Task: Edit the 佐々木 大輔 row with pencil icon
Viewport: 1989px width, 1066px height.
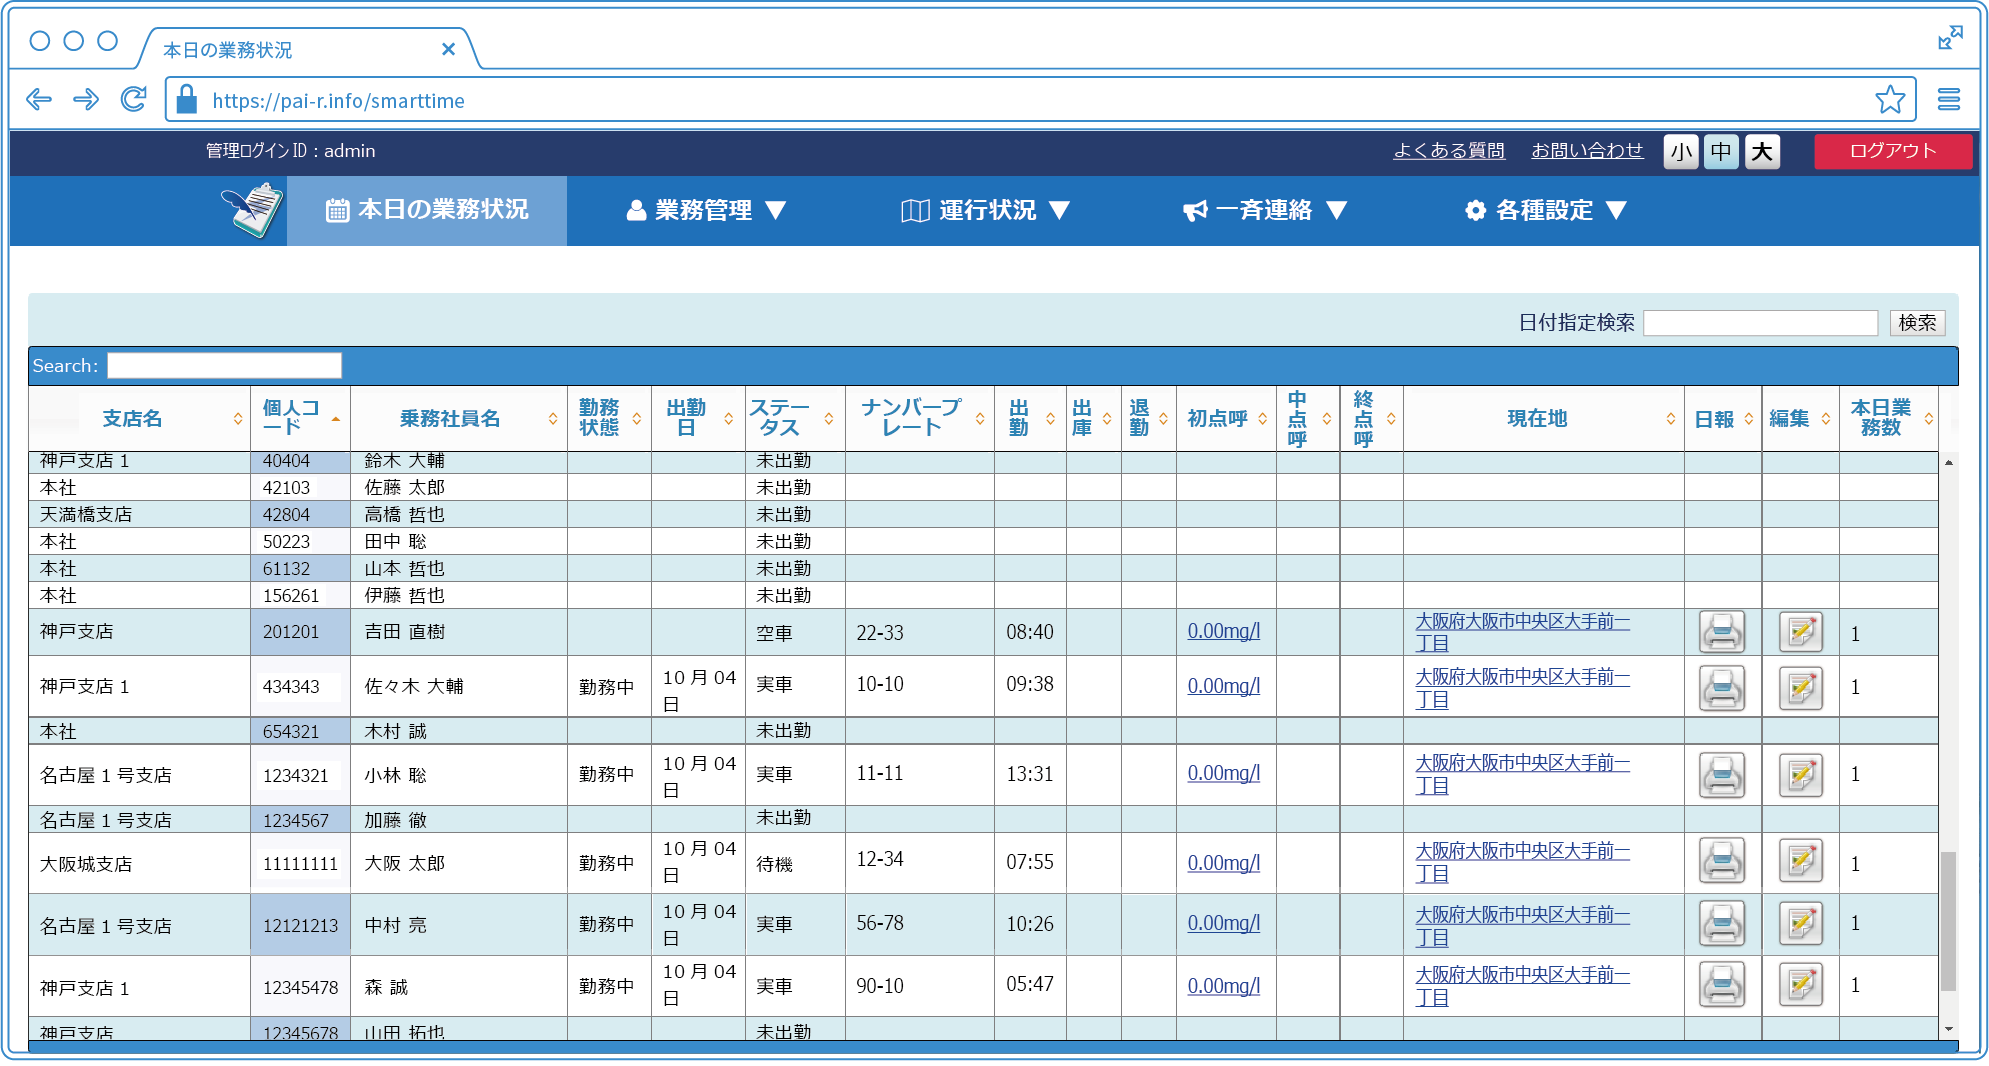Action: 1801,687
